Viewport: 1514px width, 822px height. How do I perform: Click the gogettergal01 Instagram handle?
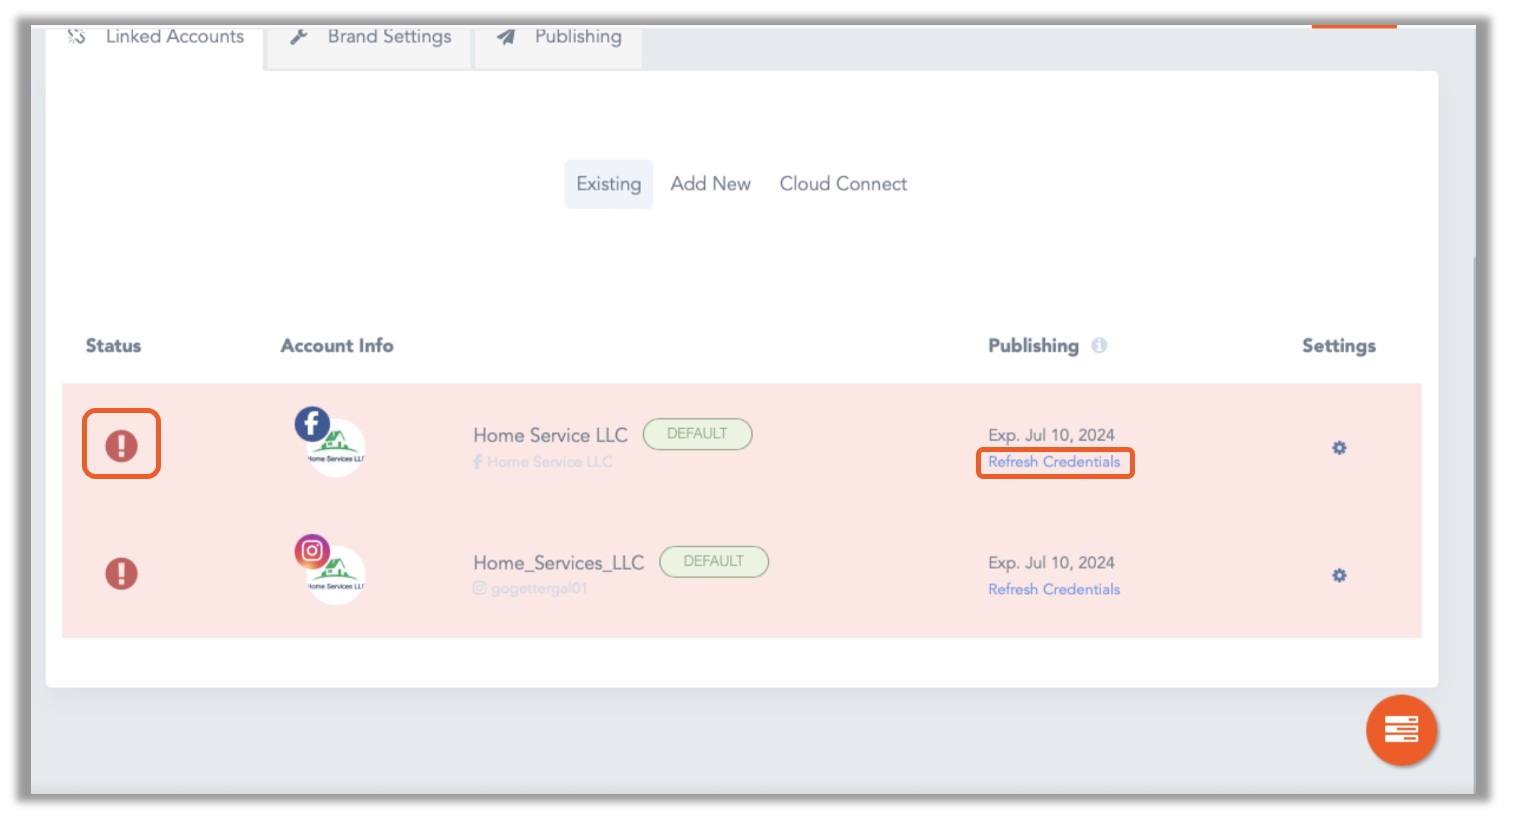click(x=530, y=589)
